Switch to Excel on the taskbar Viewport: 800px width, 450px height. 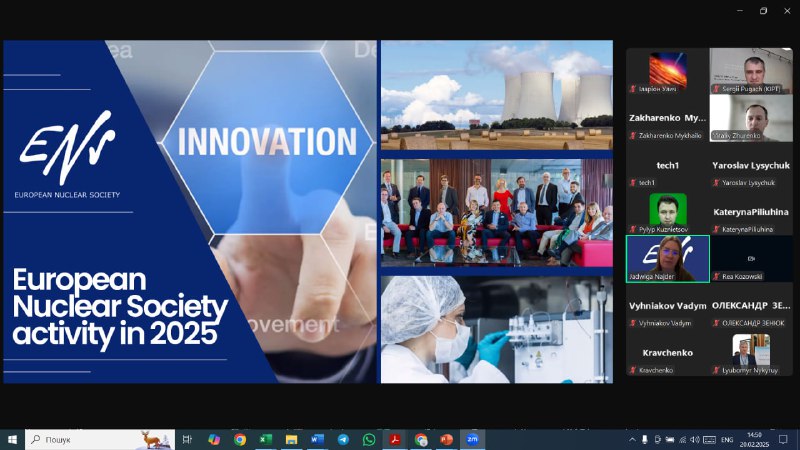pyautogui.click(x=265, y=439)
